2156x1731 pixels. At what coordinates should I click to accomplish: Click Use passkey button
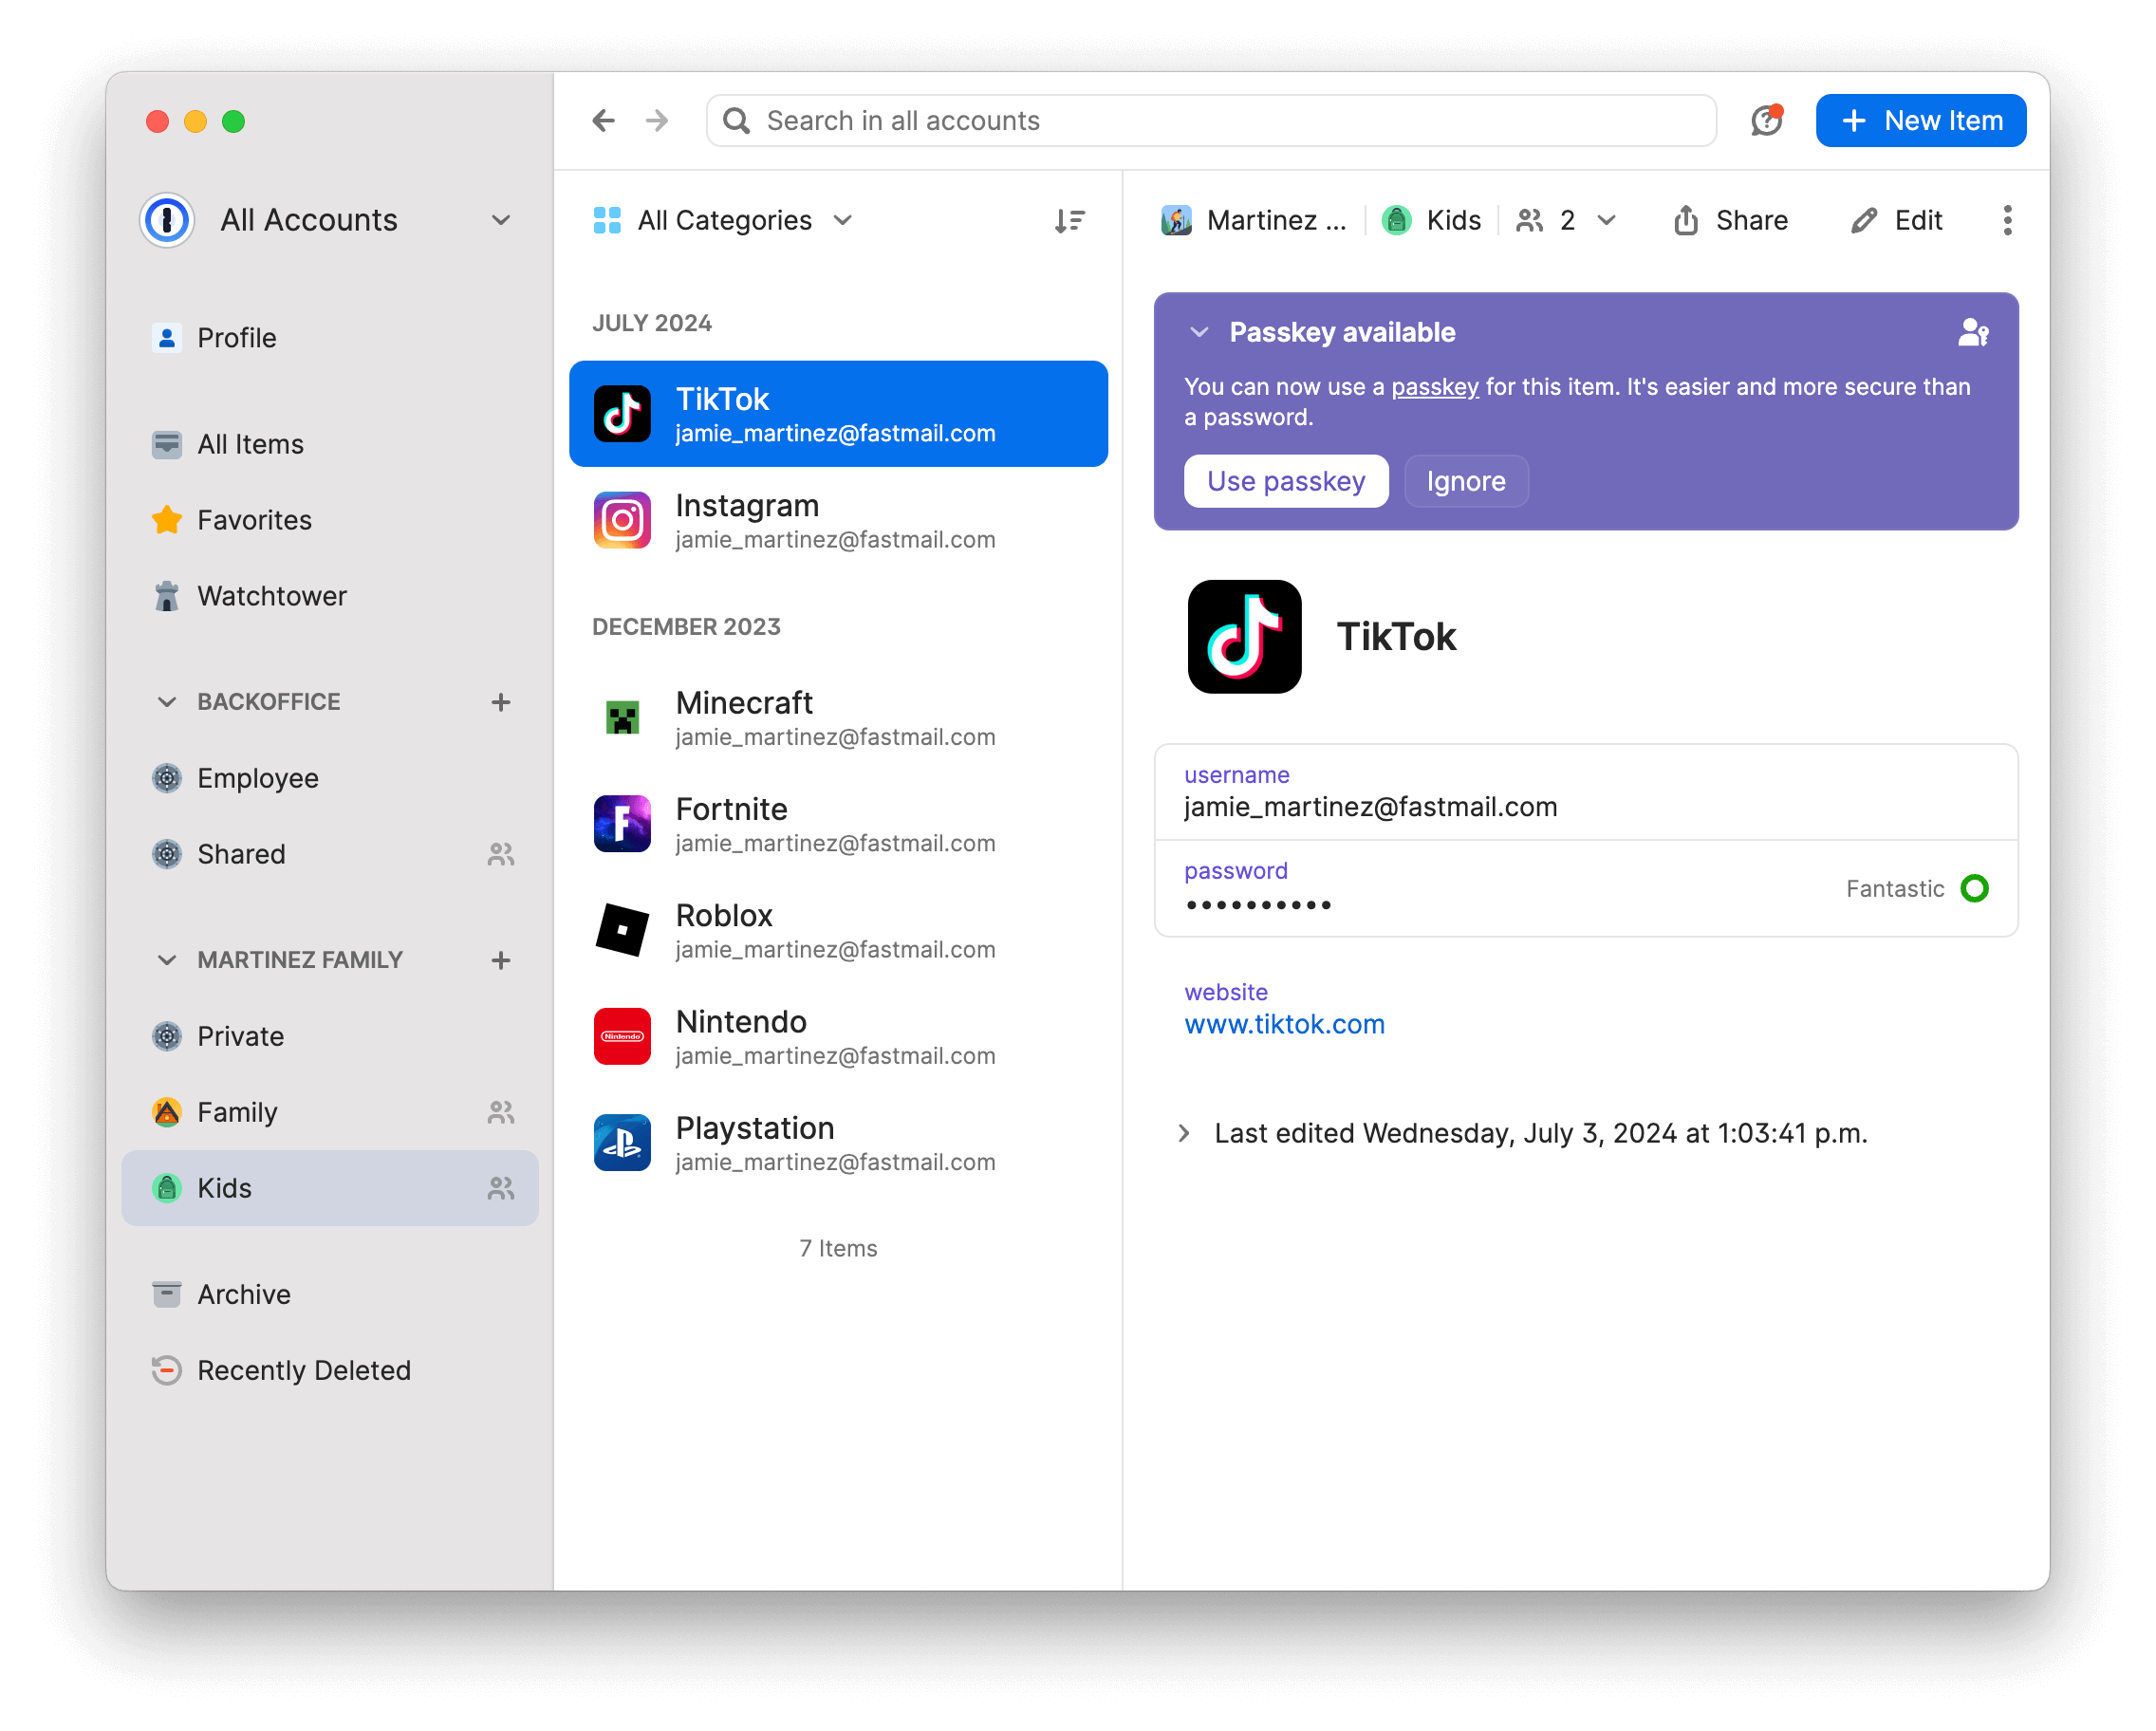point(1286,481)
